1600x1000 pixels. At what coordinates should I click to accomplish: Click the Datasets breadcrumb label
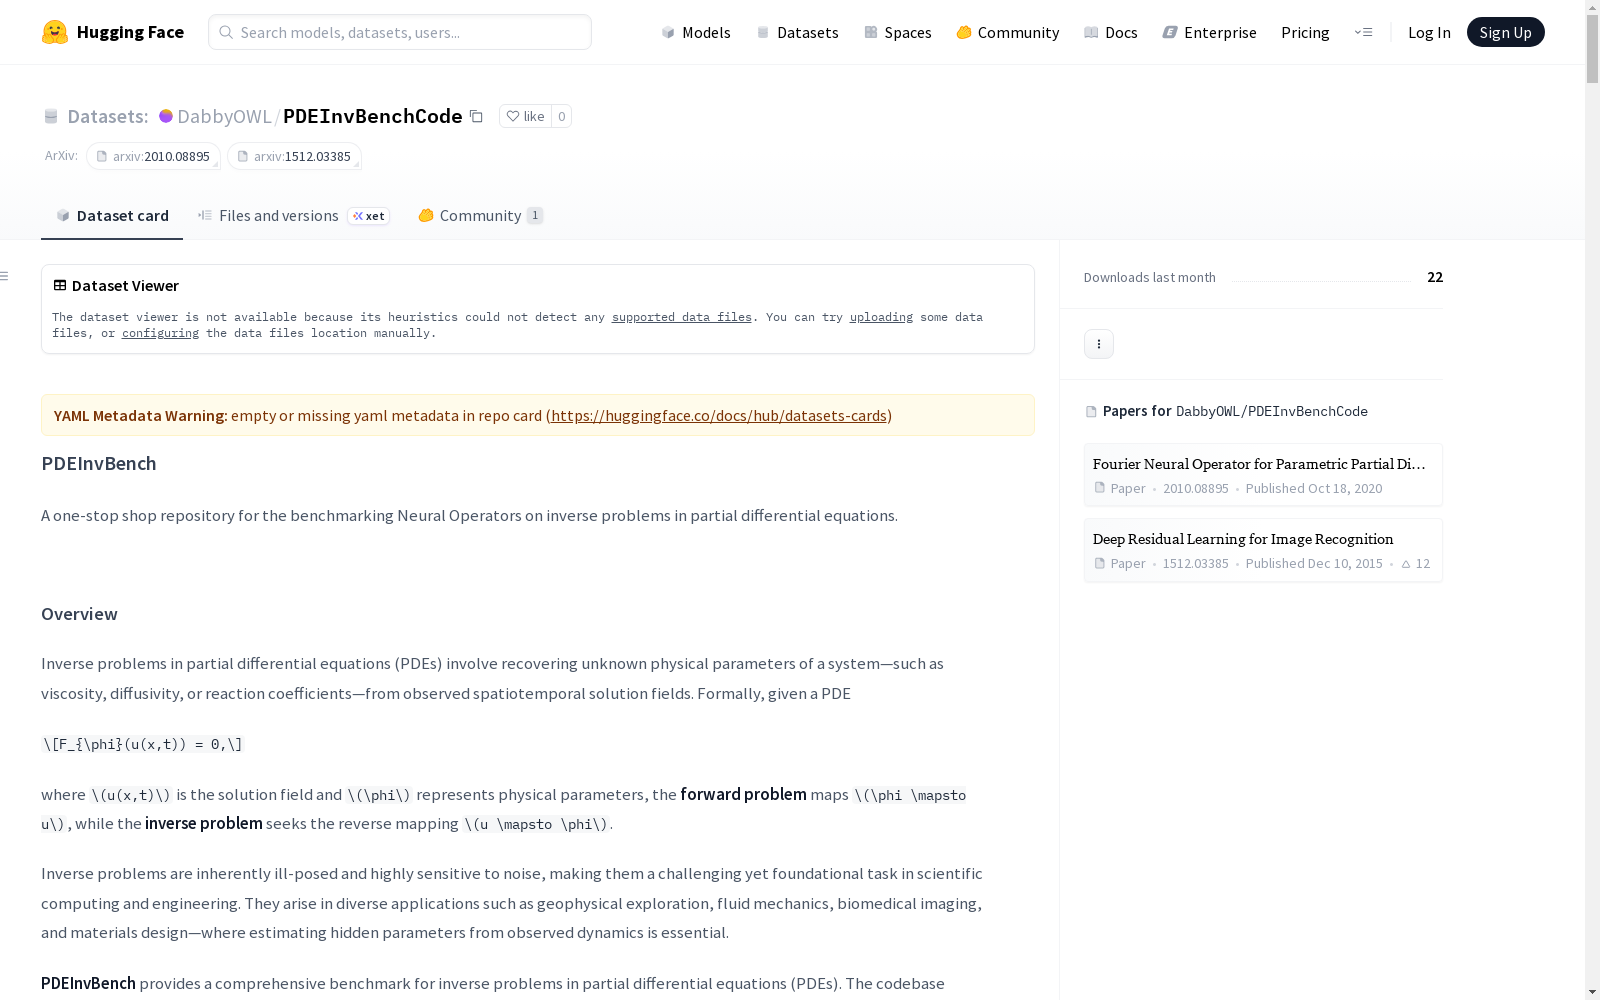pyautogui.click(x=108, y=116)
